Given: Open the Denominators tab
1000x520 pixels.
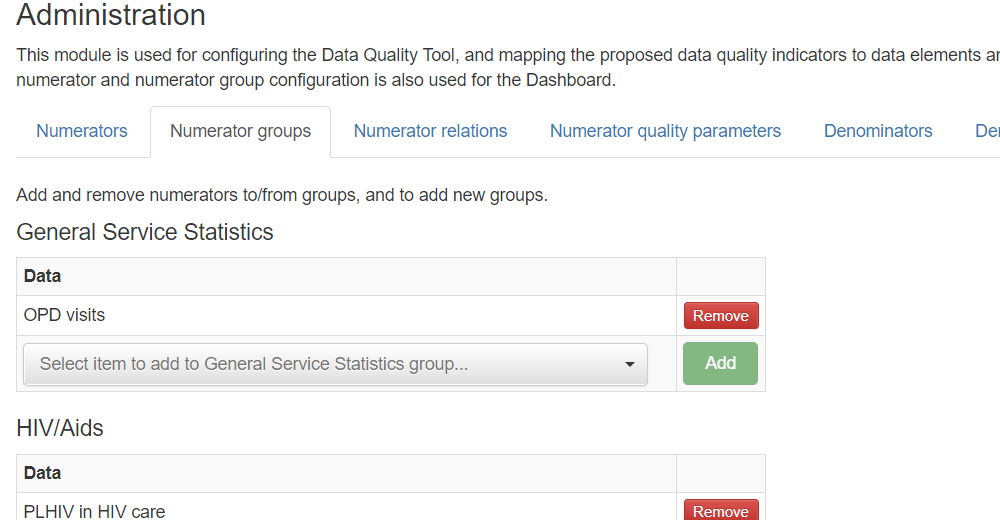Looking at the screenshot, I should (878, 131).
